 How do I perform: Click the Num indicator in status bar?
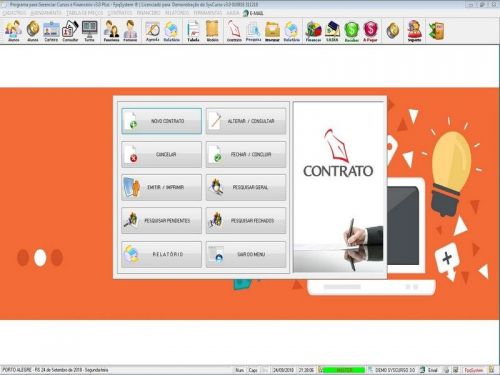(239, 370)
